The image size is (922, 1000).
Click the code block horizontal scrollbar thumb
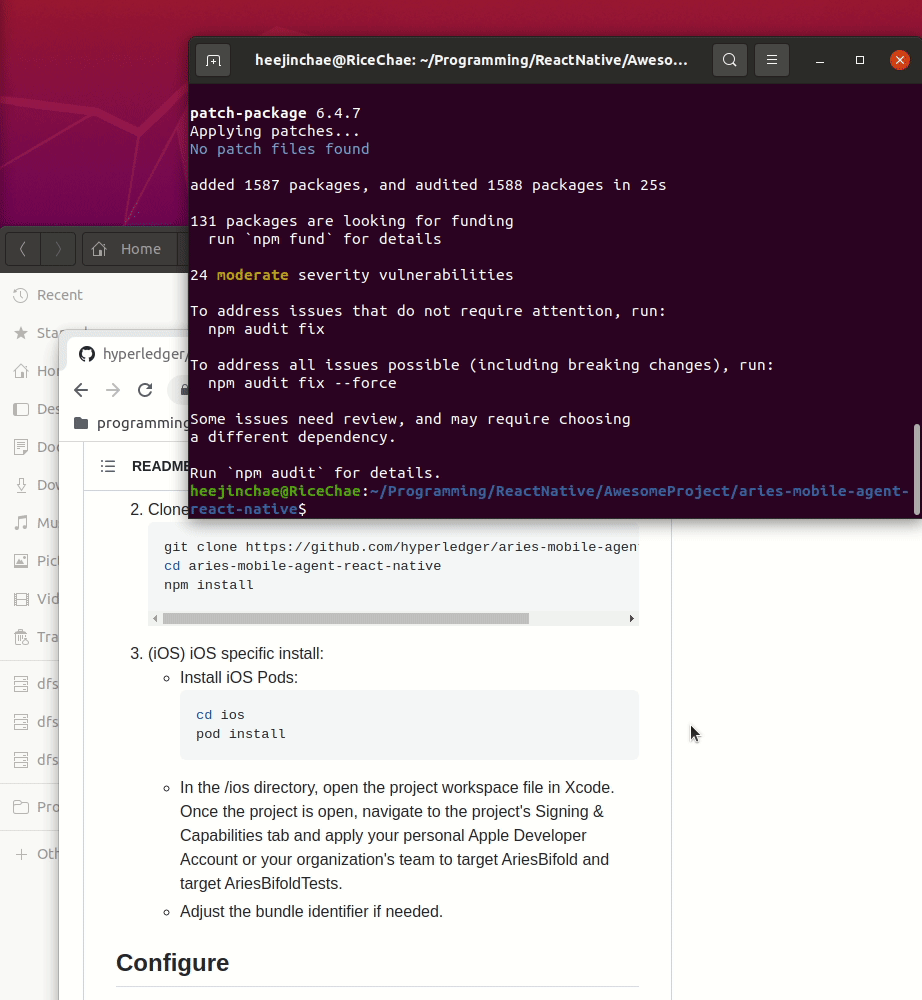[x=346, y=619]
